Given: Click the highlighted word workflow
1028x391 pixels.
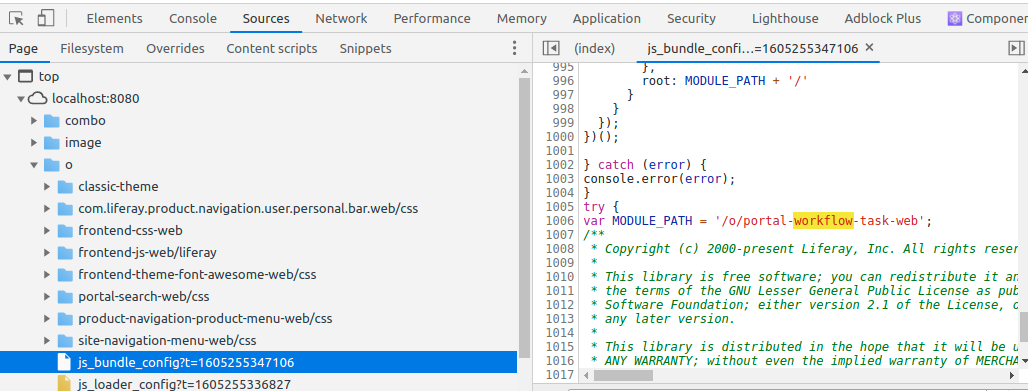Looking at the screenshot, I should 823,221.
